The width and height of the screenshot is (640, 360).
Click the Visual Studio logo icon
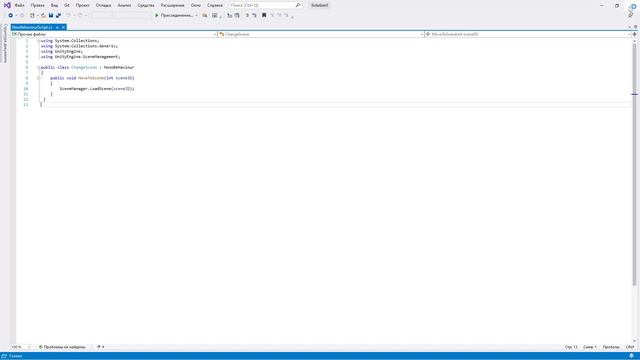point(7,5)
